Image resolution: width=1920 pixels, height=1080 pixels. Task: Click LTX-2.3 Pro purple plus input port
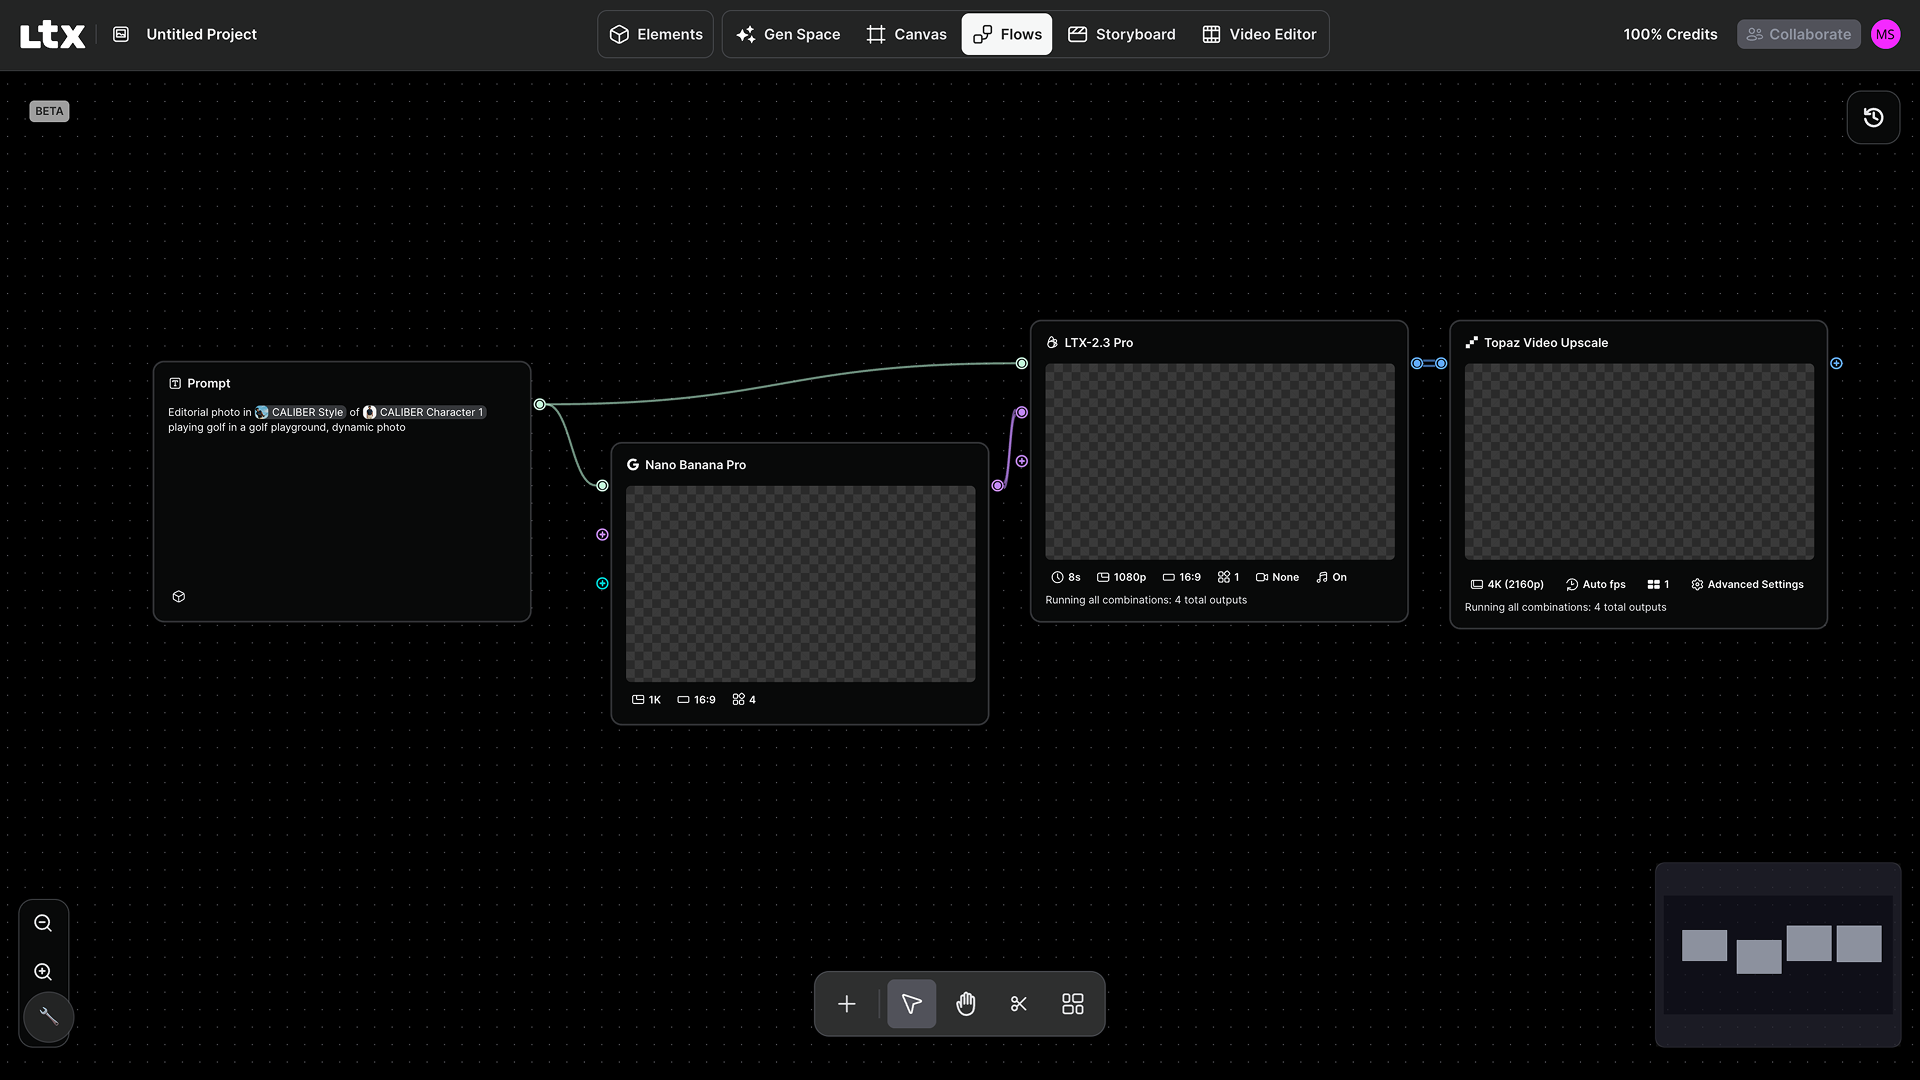(1022, 461)
